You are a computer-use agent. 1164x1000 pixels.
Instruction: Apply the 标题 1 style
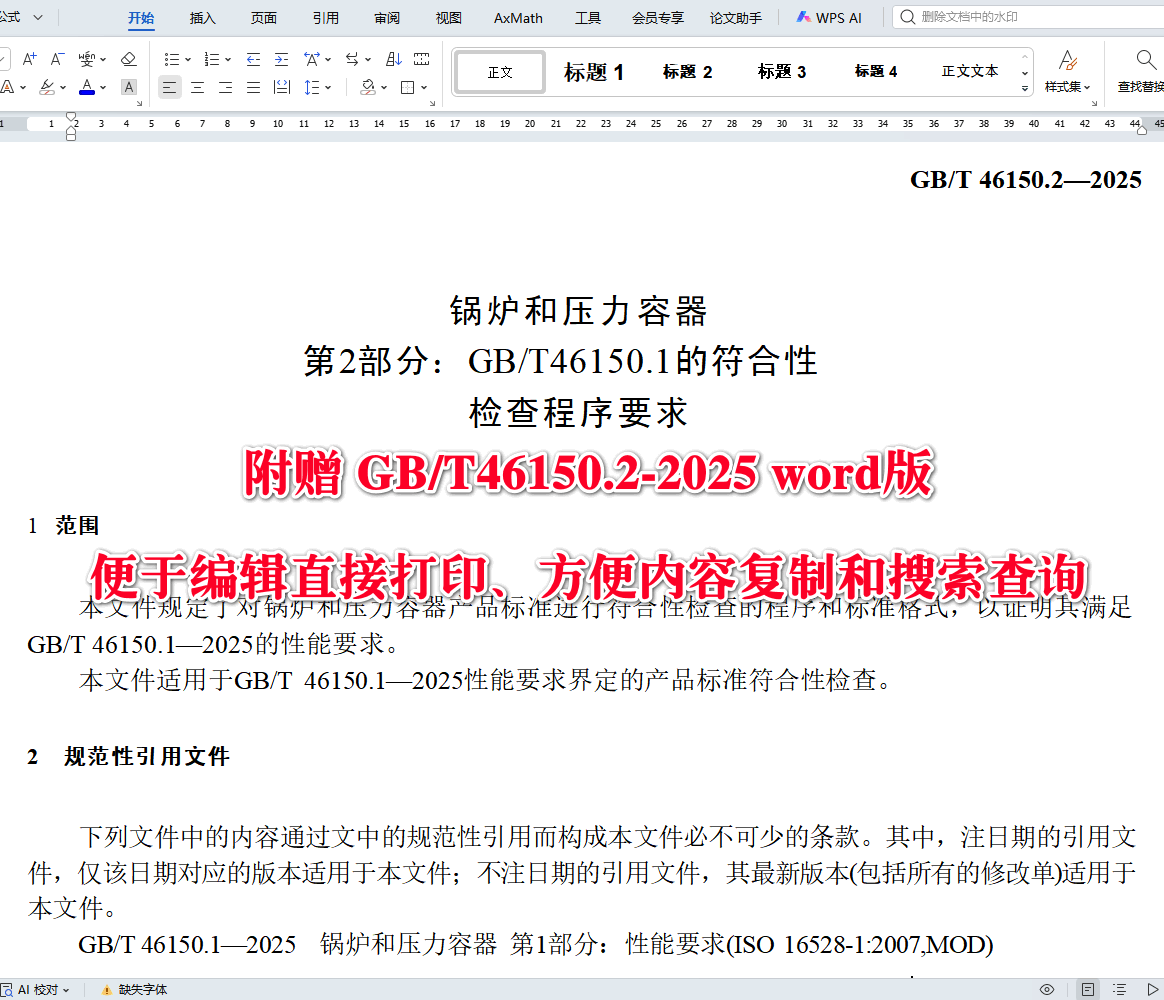click(x=594, y=72)
